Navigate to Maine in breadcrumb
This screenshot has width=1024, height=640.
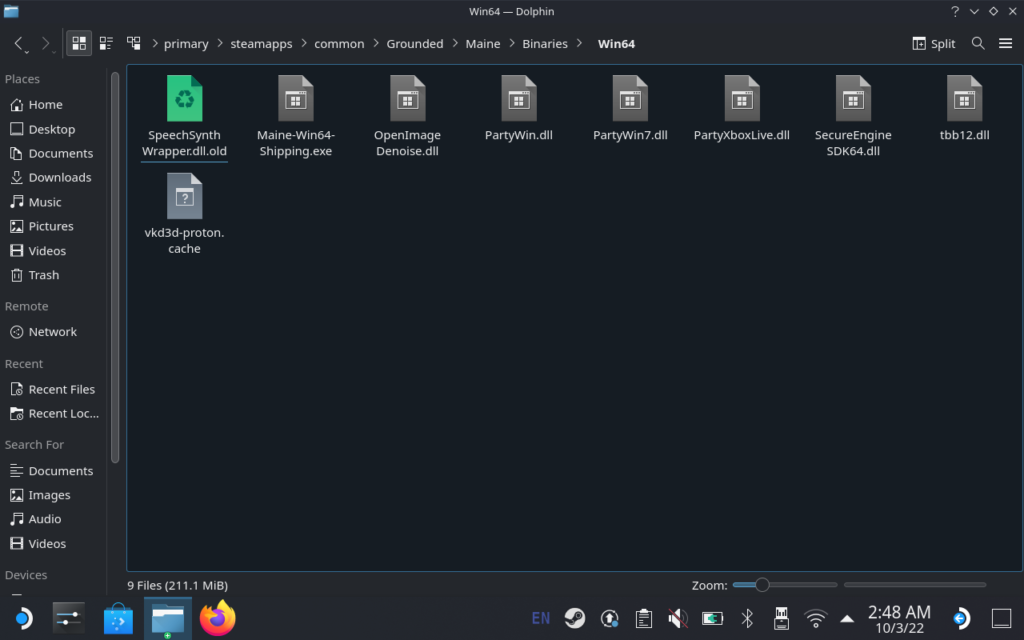483,44
